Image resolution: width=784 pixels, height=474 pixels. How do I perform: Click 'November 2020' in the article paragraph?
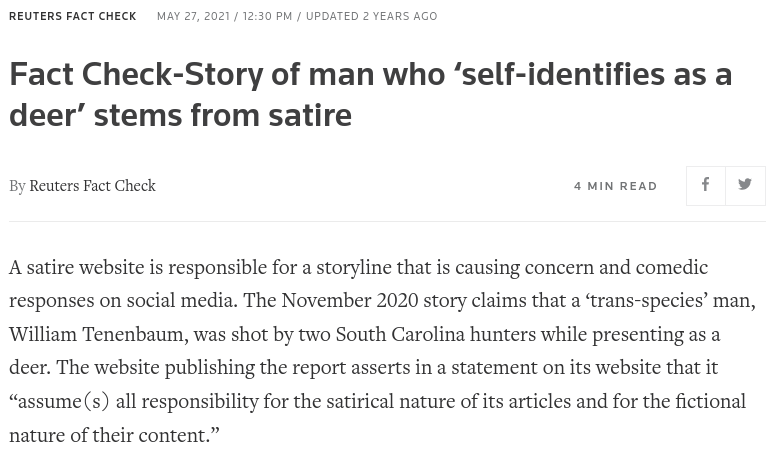pyautogui.click(x=350, y=301)
